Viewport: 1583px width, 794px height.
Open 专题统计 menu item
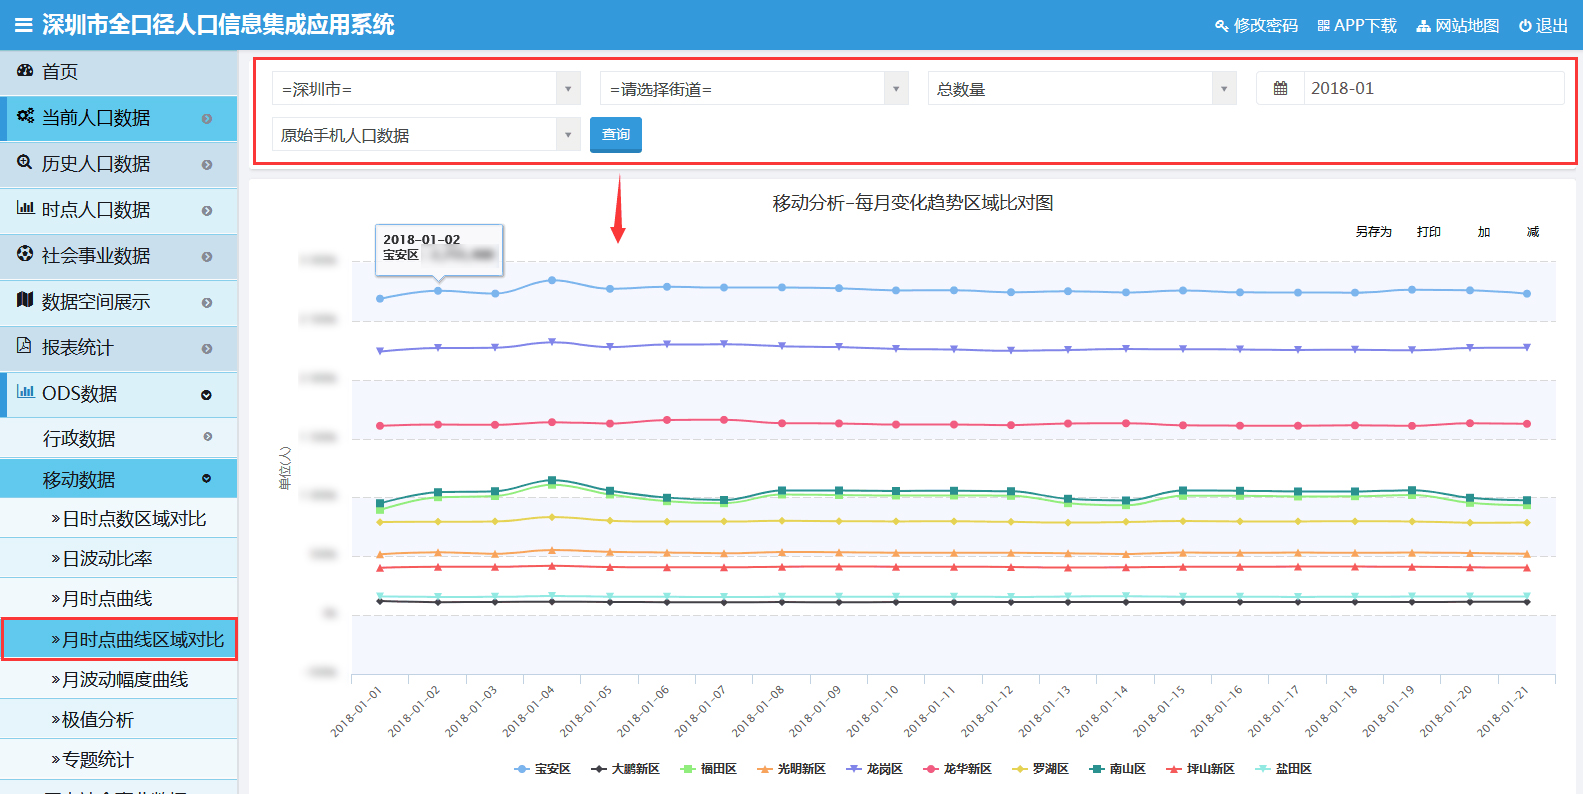119,759
